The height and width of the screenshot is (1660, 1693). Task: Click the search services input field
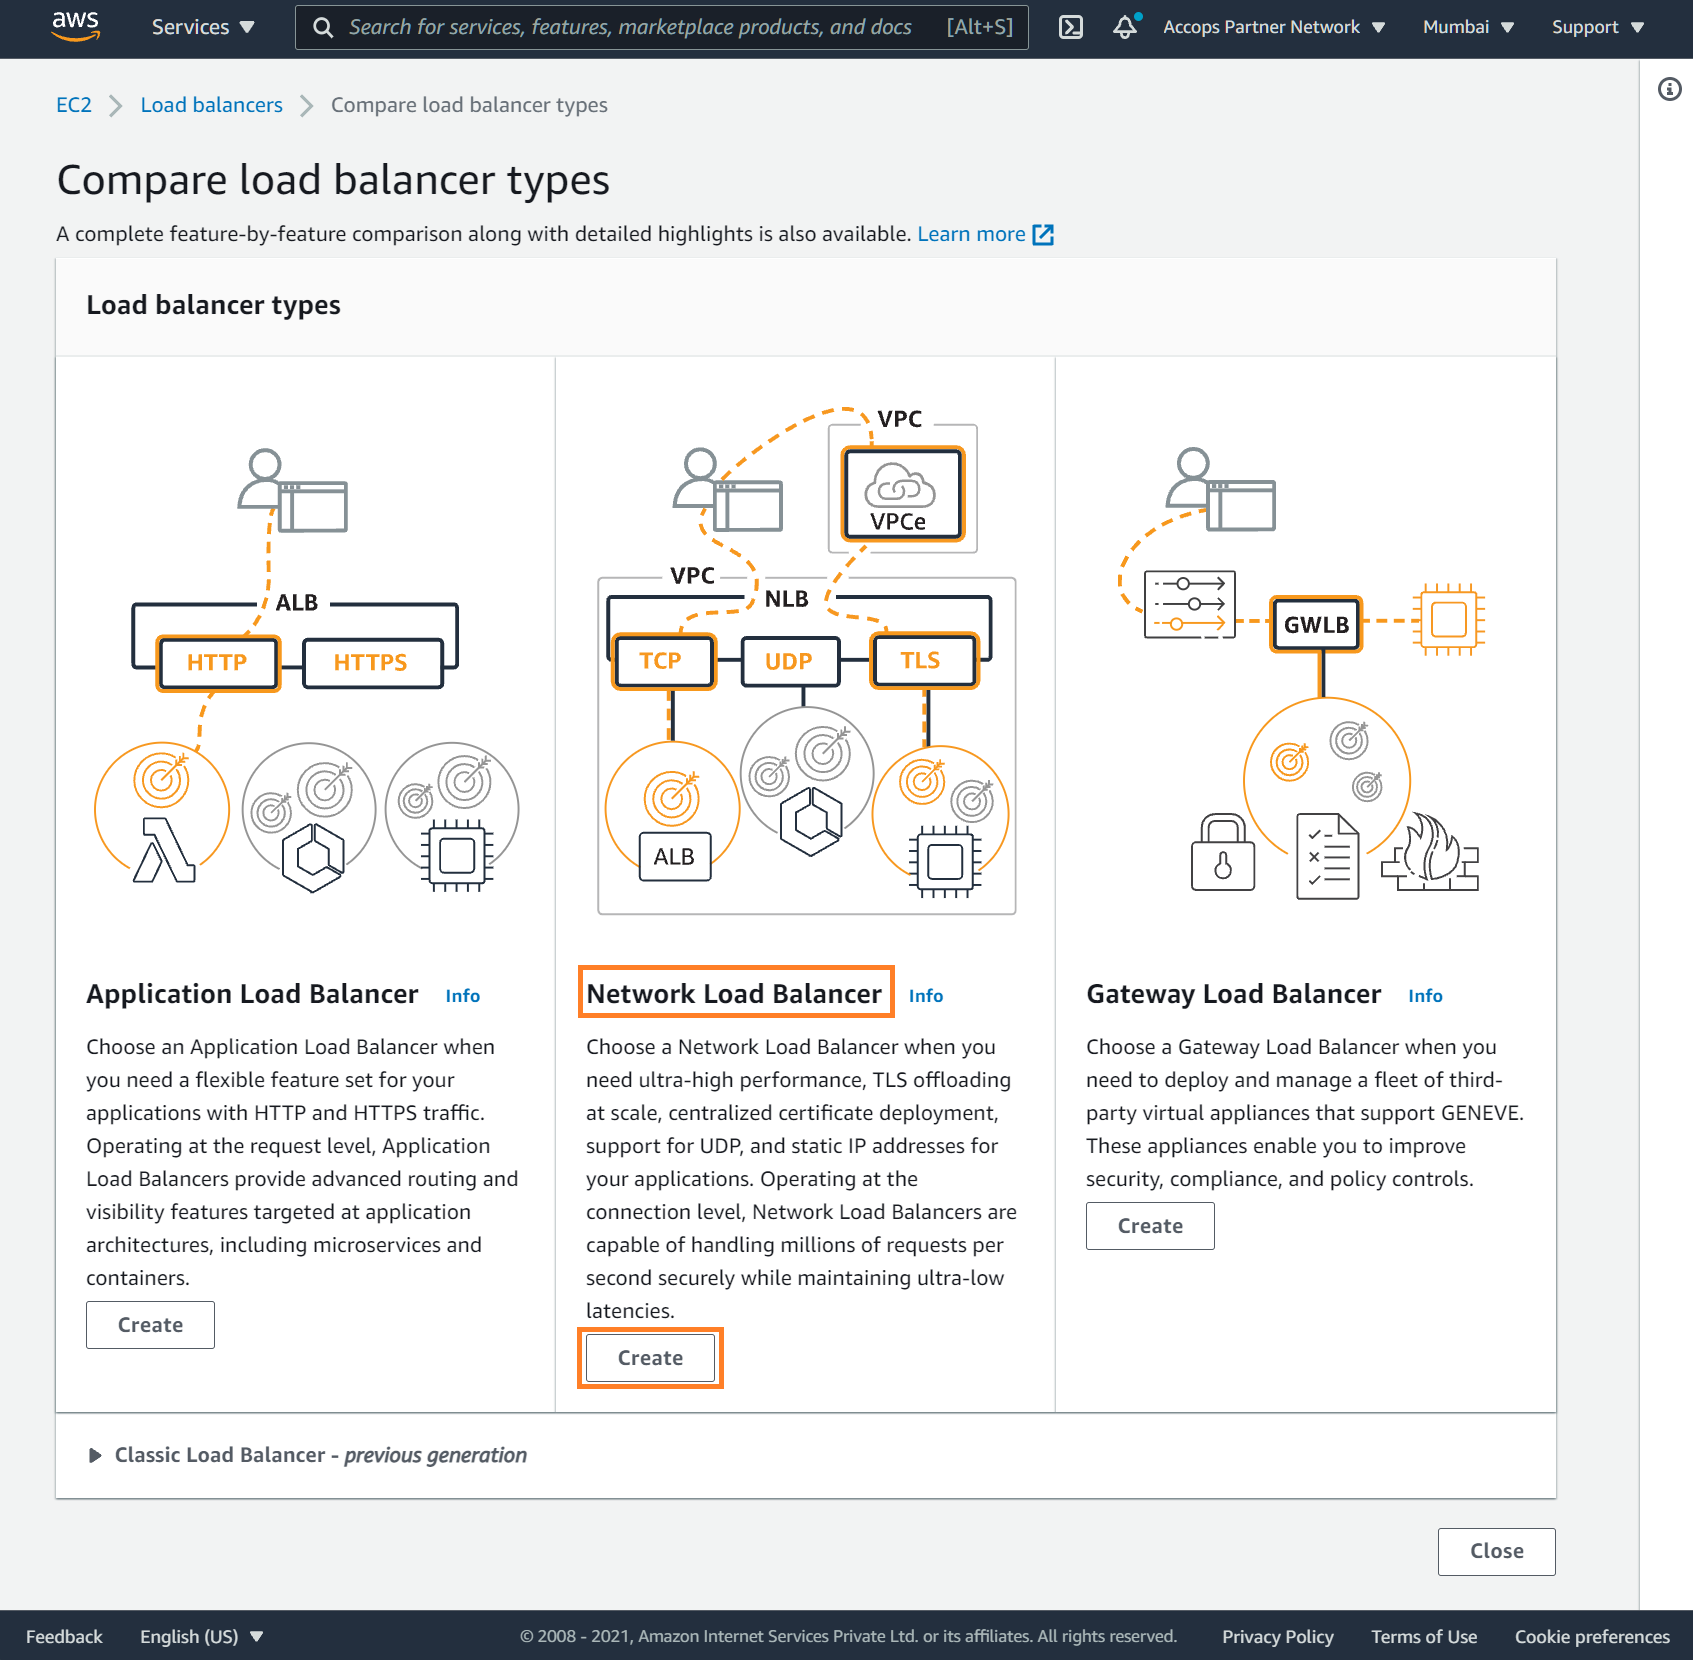click(x=662, y=27)
